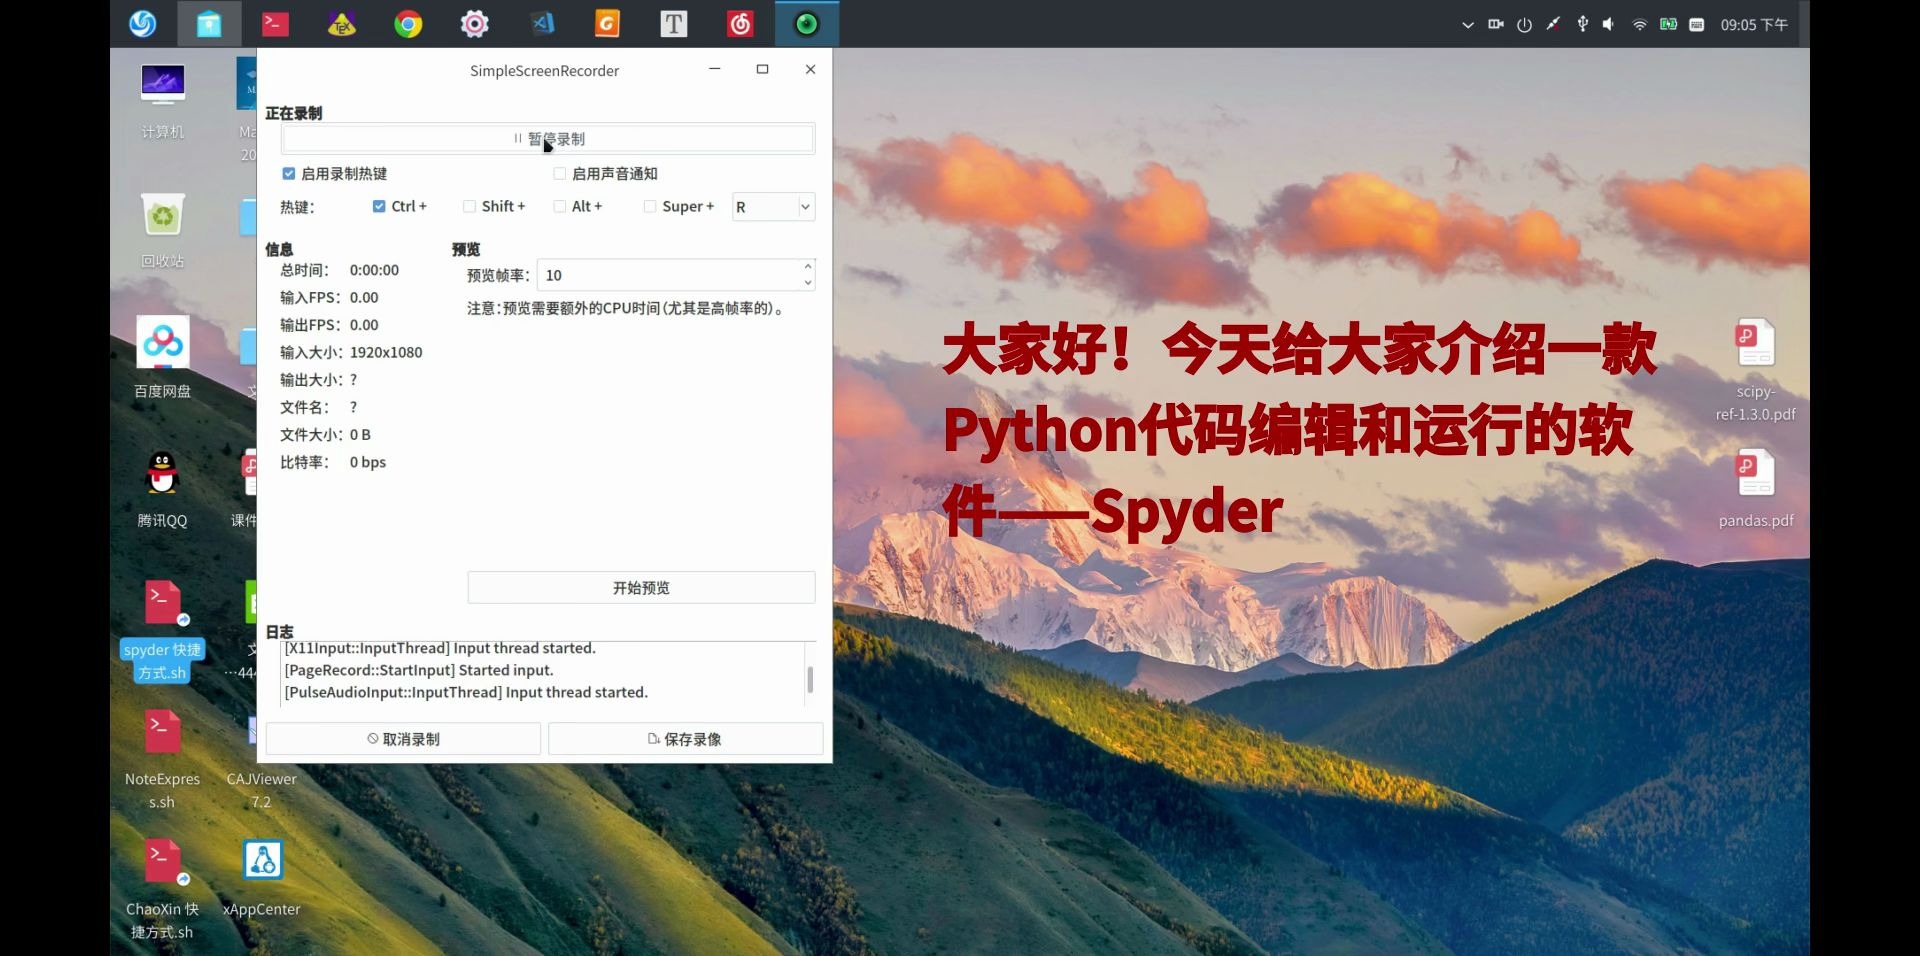Click the battery status tray icon
Image resolution: width=1920 pixels, height=956 pixels.
pos(1668,24)
